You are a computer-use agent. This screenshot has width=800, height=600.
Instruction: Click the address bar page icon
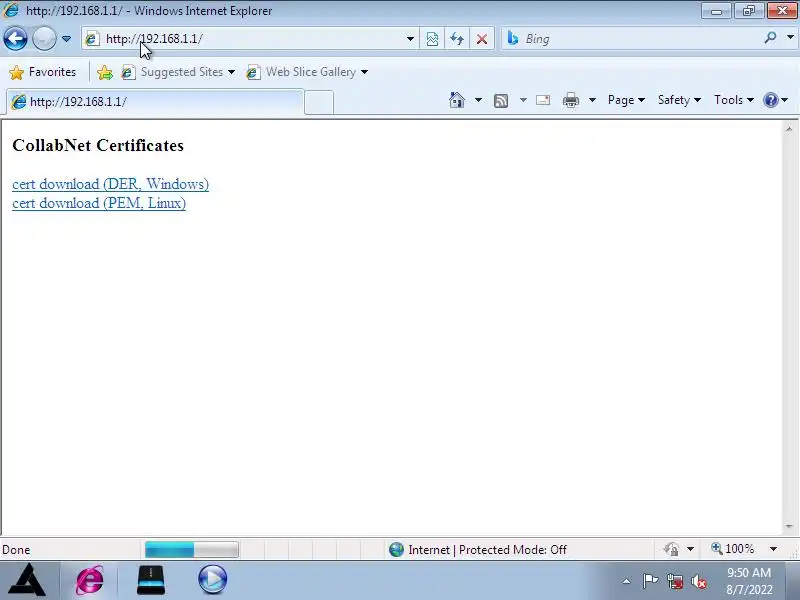92,39
